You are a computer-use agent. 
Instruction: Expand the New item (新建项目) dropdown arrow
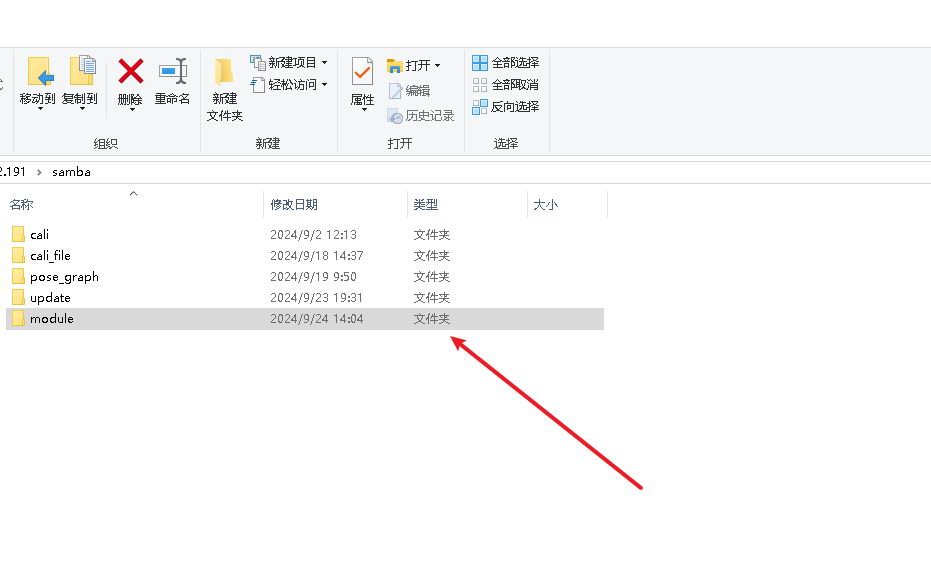[x=325, y=62]
